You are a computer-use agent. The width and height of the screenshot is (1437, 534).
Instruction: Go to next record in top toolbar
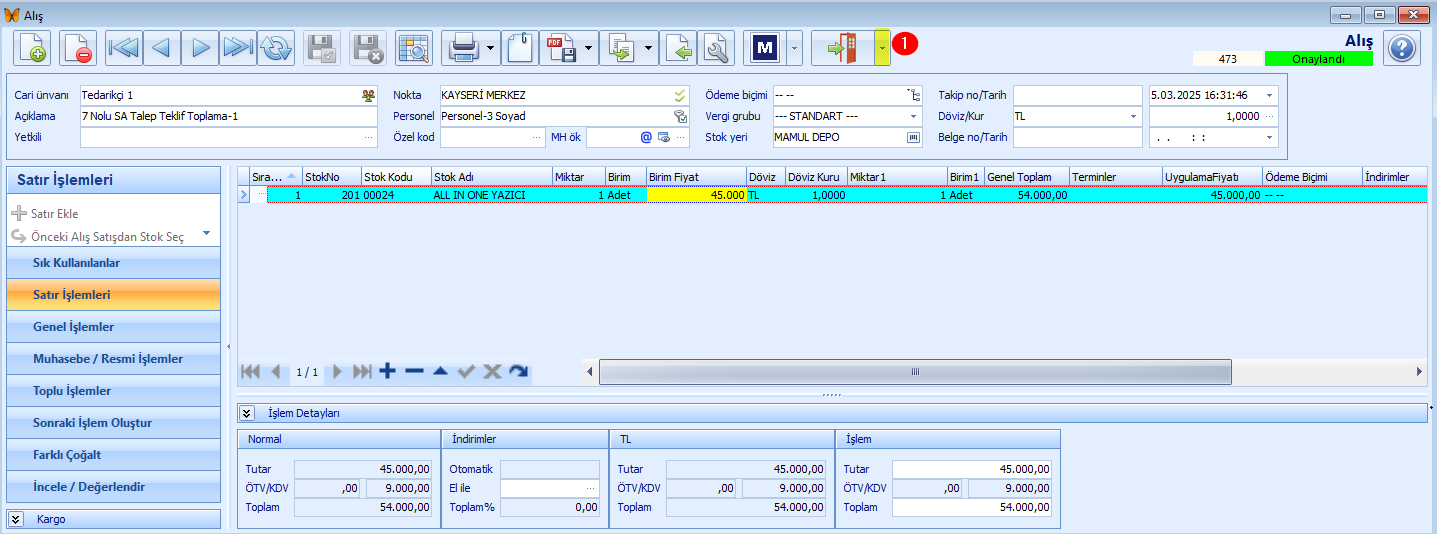200,48
